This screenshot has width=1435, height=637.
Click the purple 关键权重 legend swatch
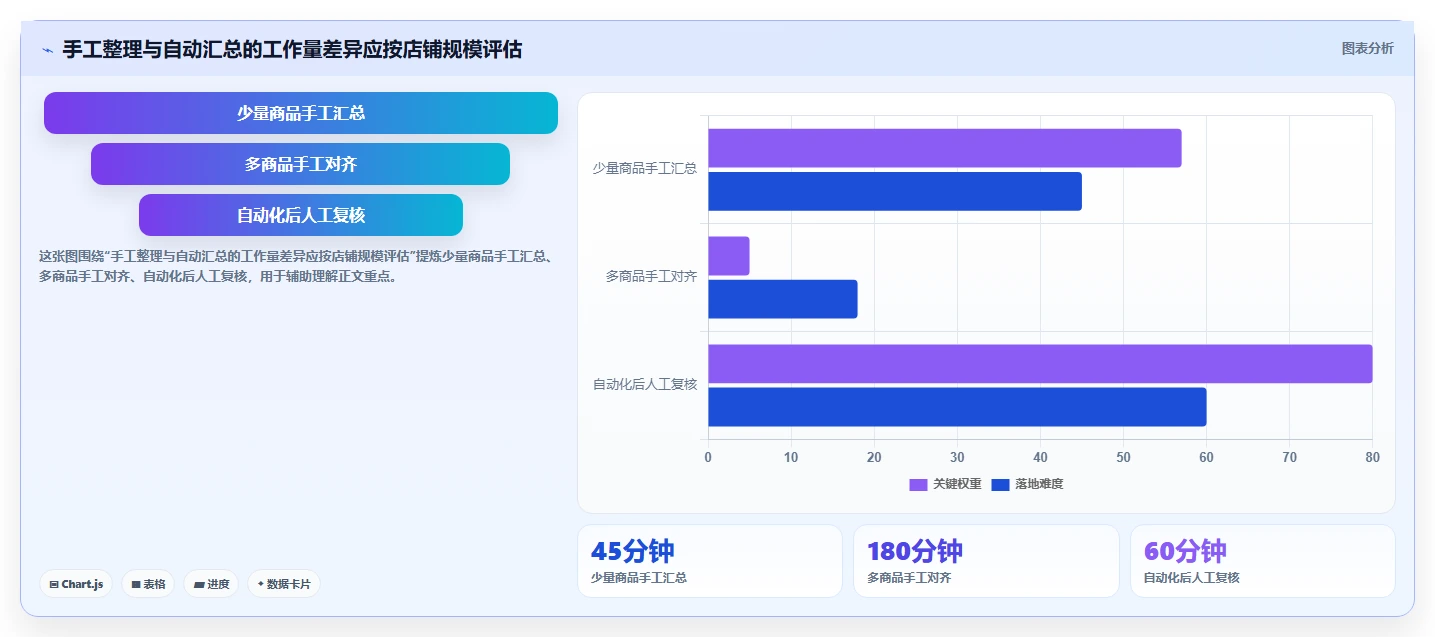click(x=918, y=485)
